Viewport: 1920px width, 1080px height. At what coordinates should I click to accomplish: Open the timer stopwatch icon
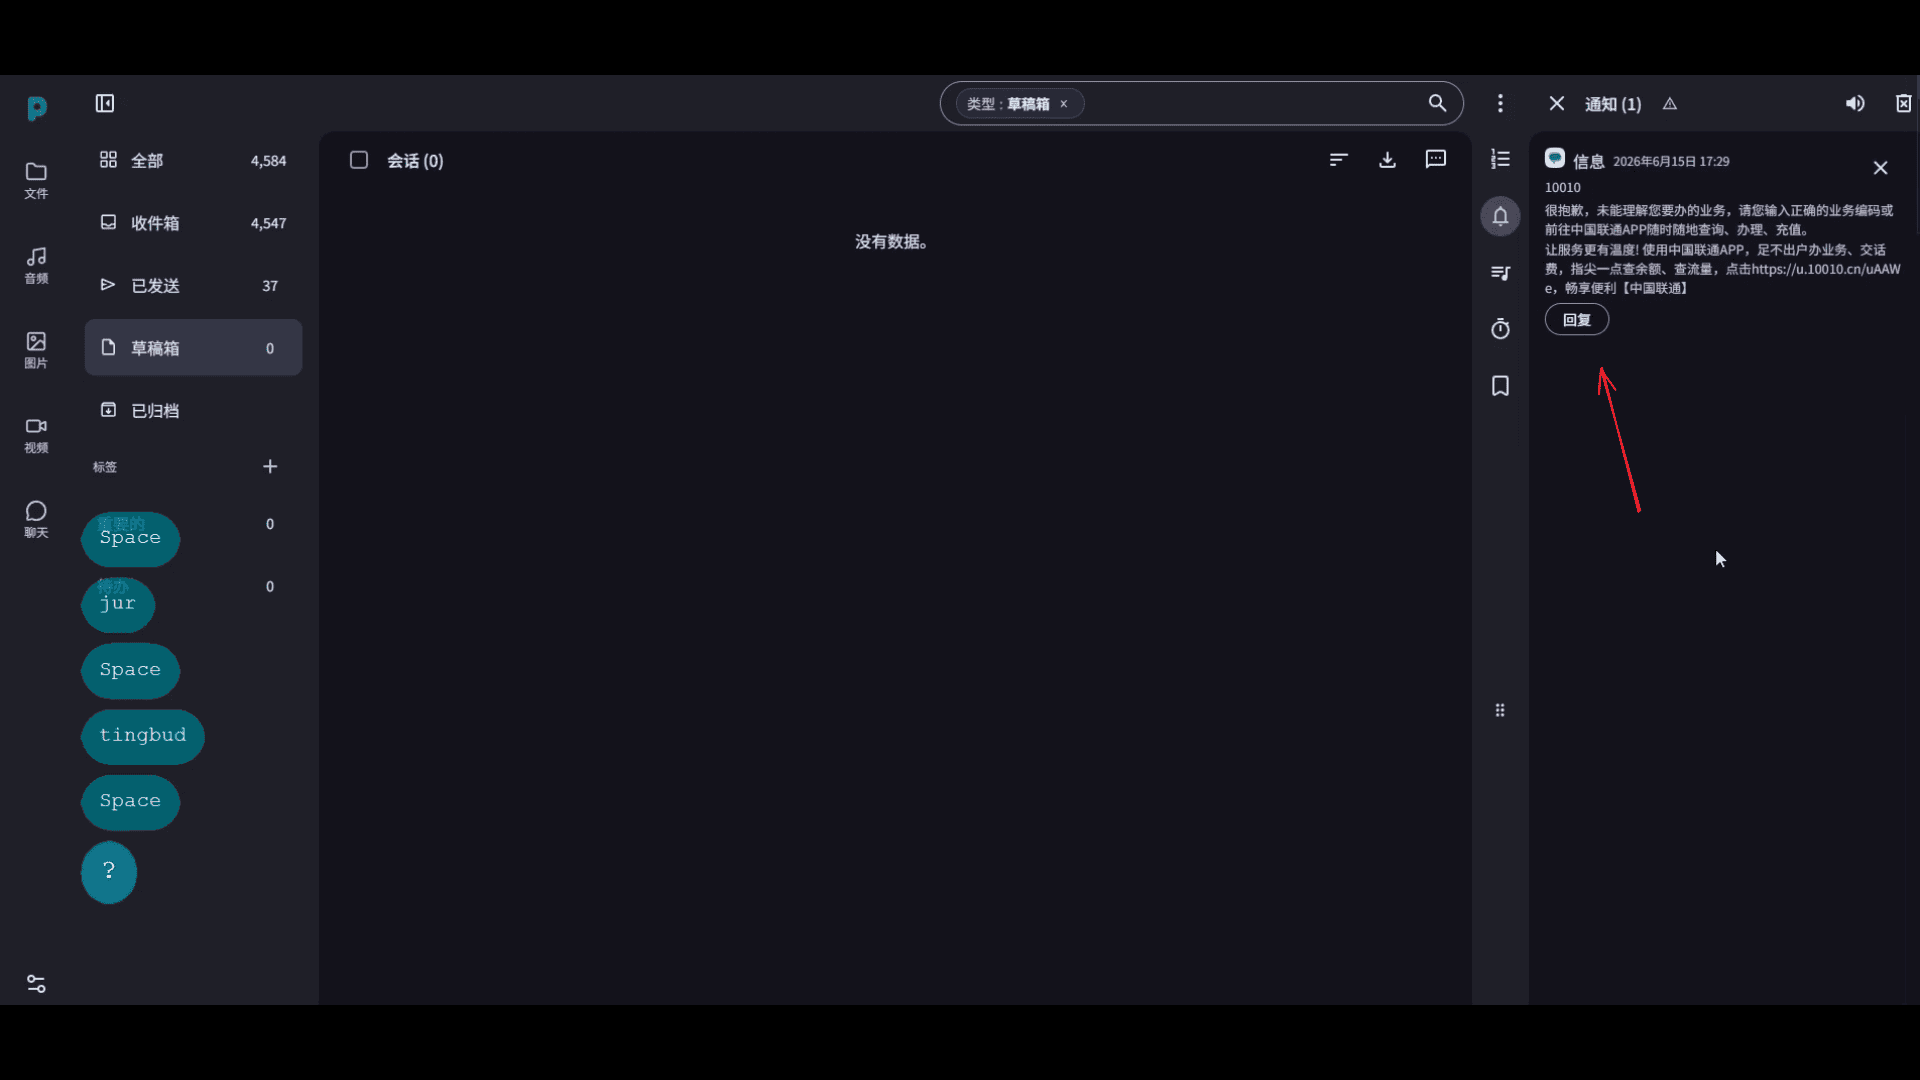[1500, 329]
